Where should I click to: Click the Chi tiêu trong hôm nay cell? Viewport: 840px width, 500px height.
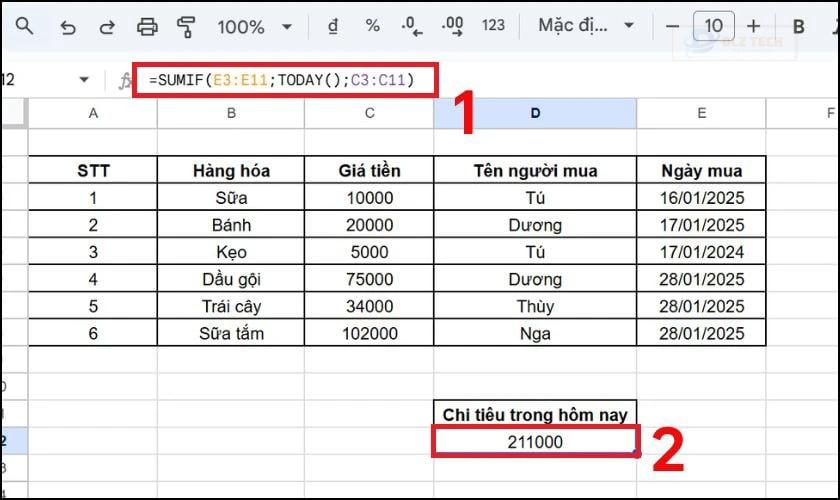tap(535, 414)
